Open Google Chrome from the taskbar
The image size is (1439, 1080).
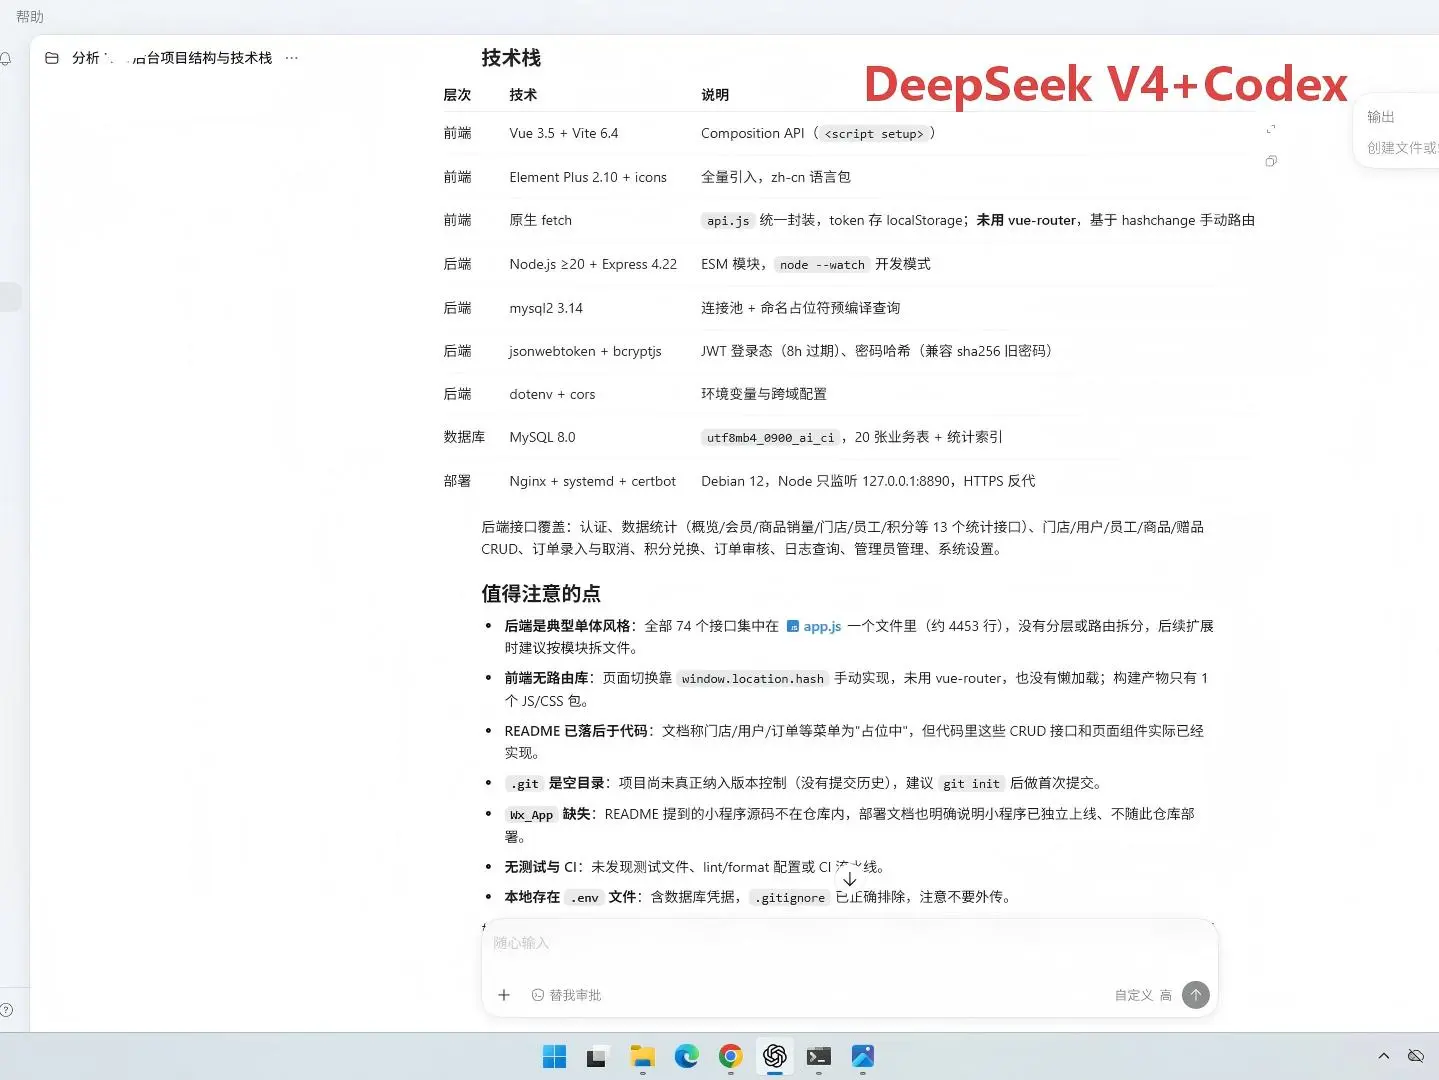731,1056
